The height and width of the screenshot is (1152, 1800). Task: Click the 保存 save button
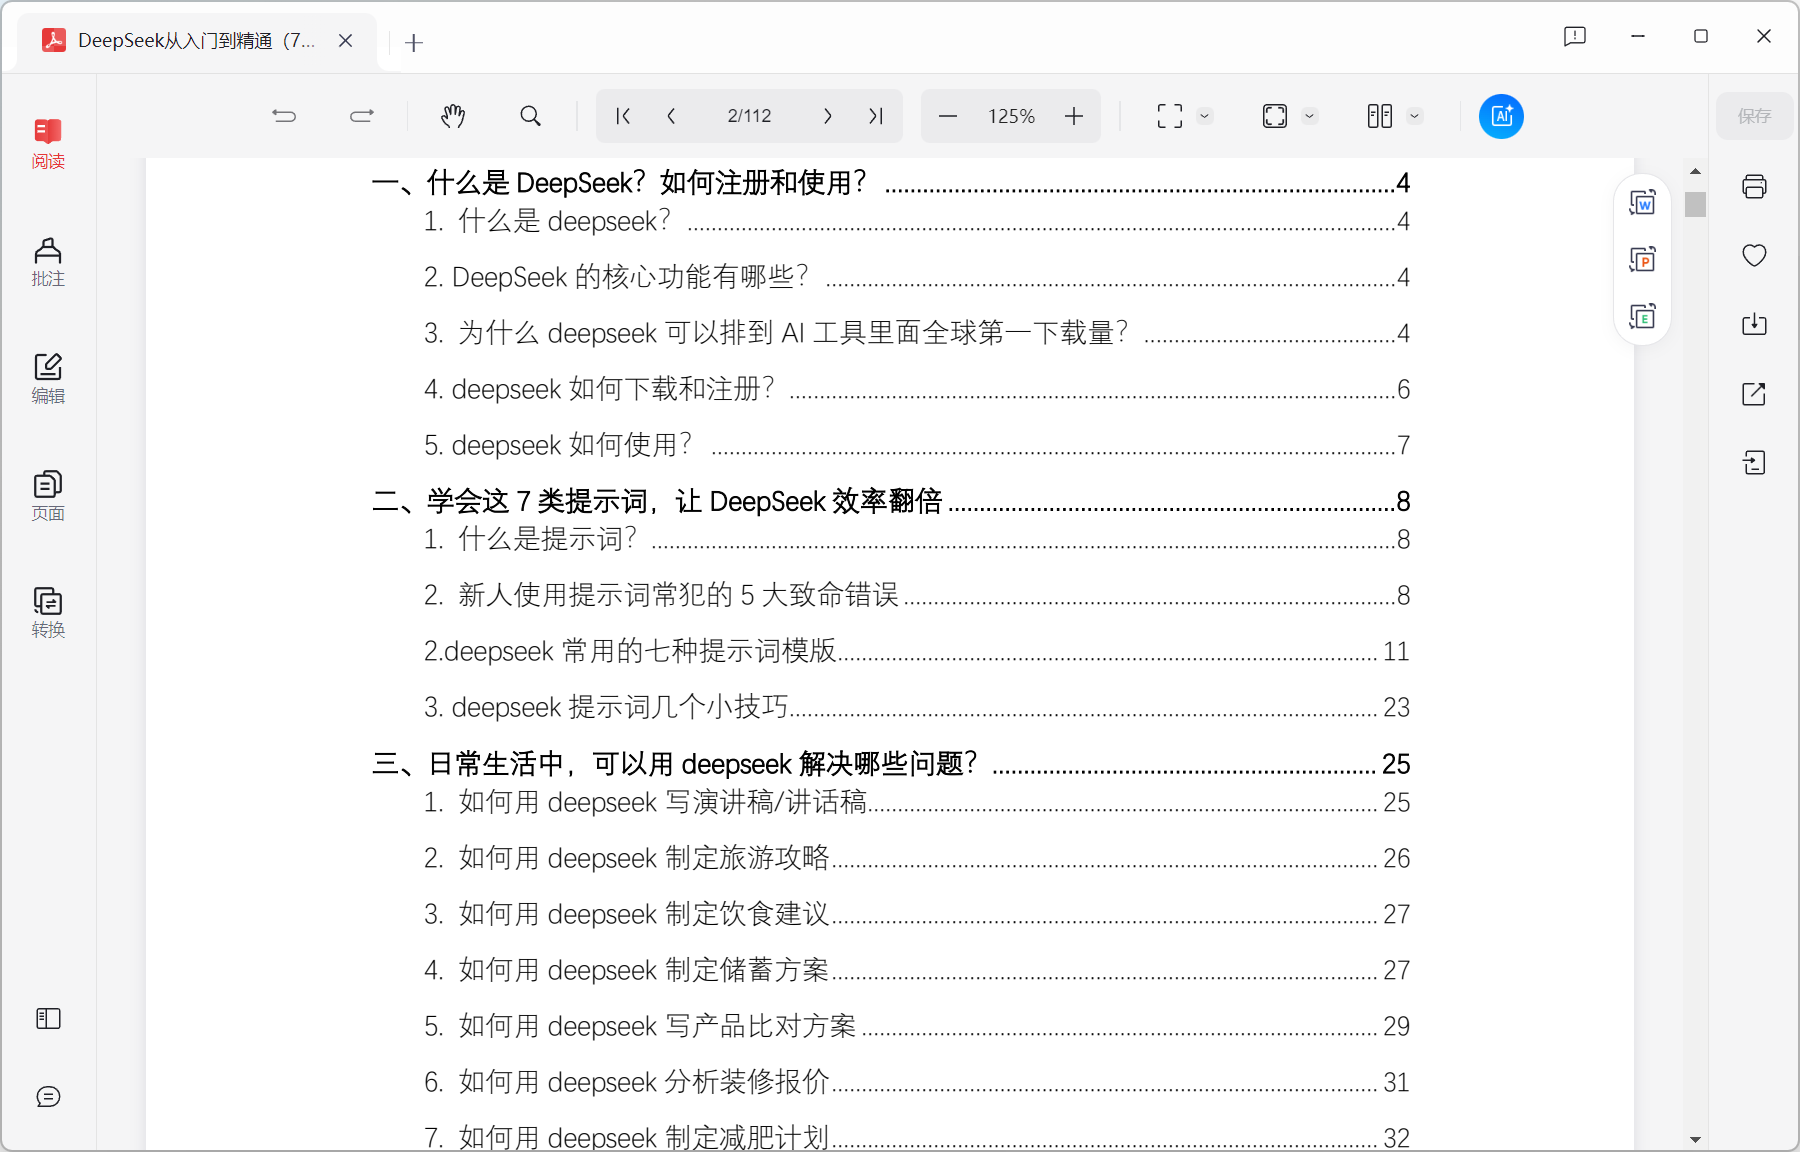coord(1754,116)
